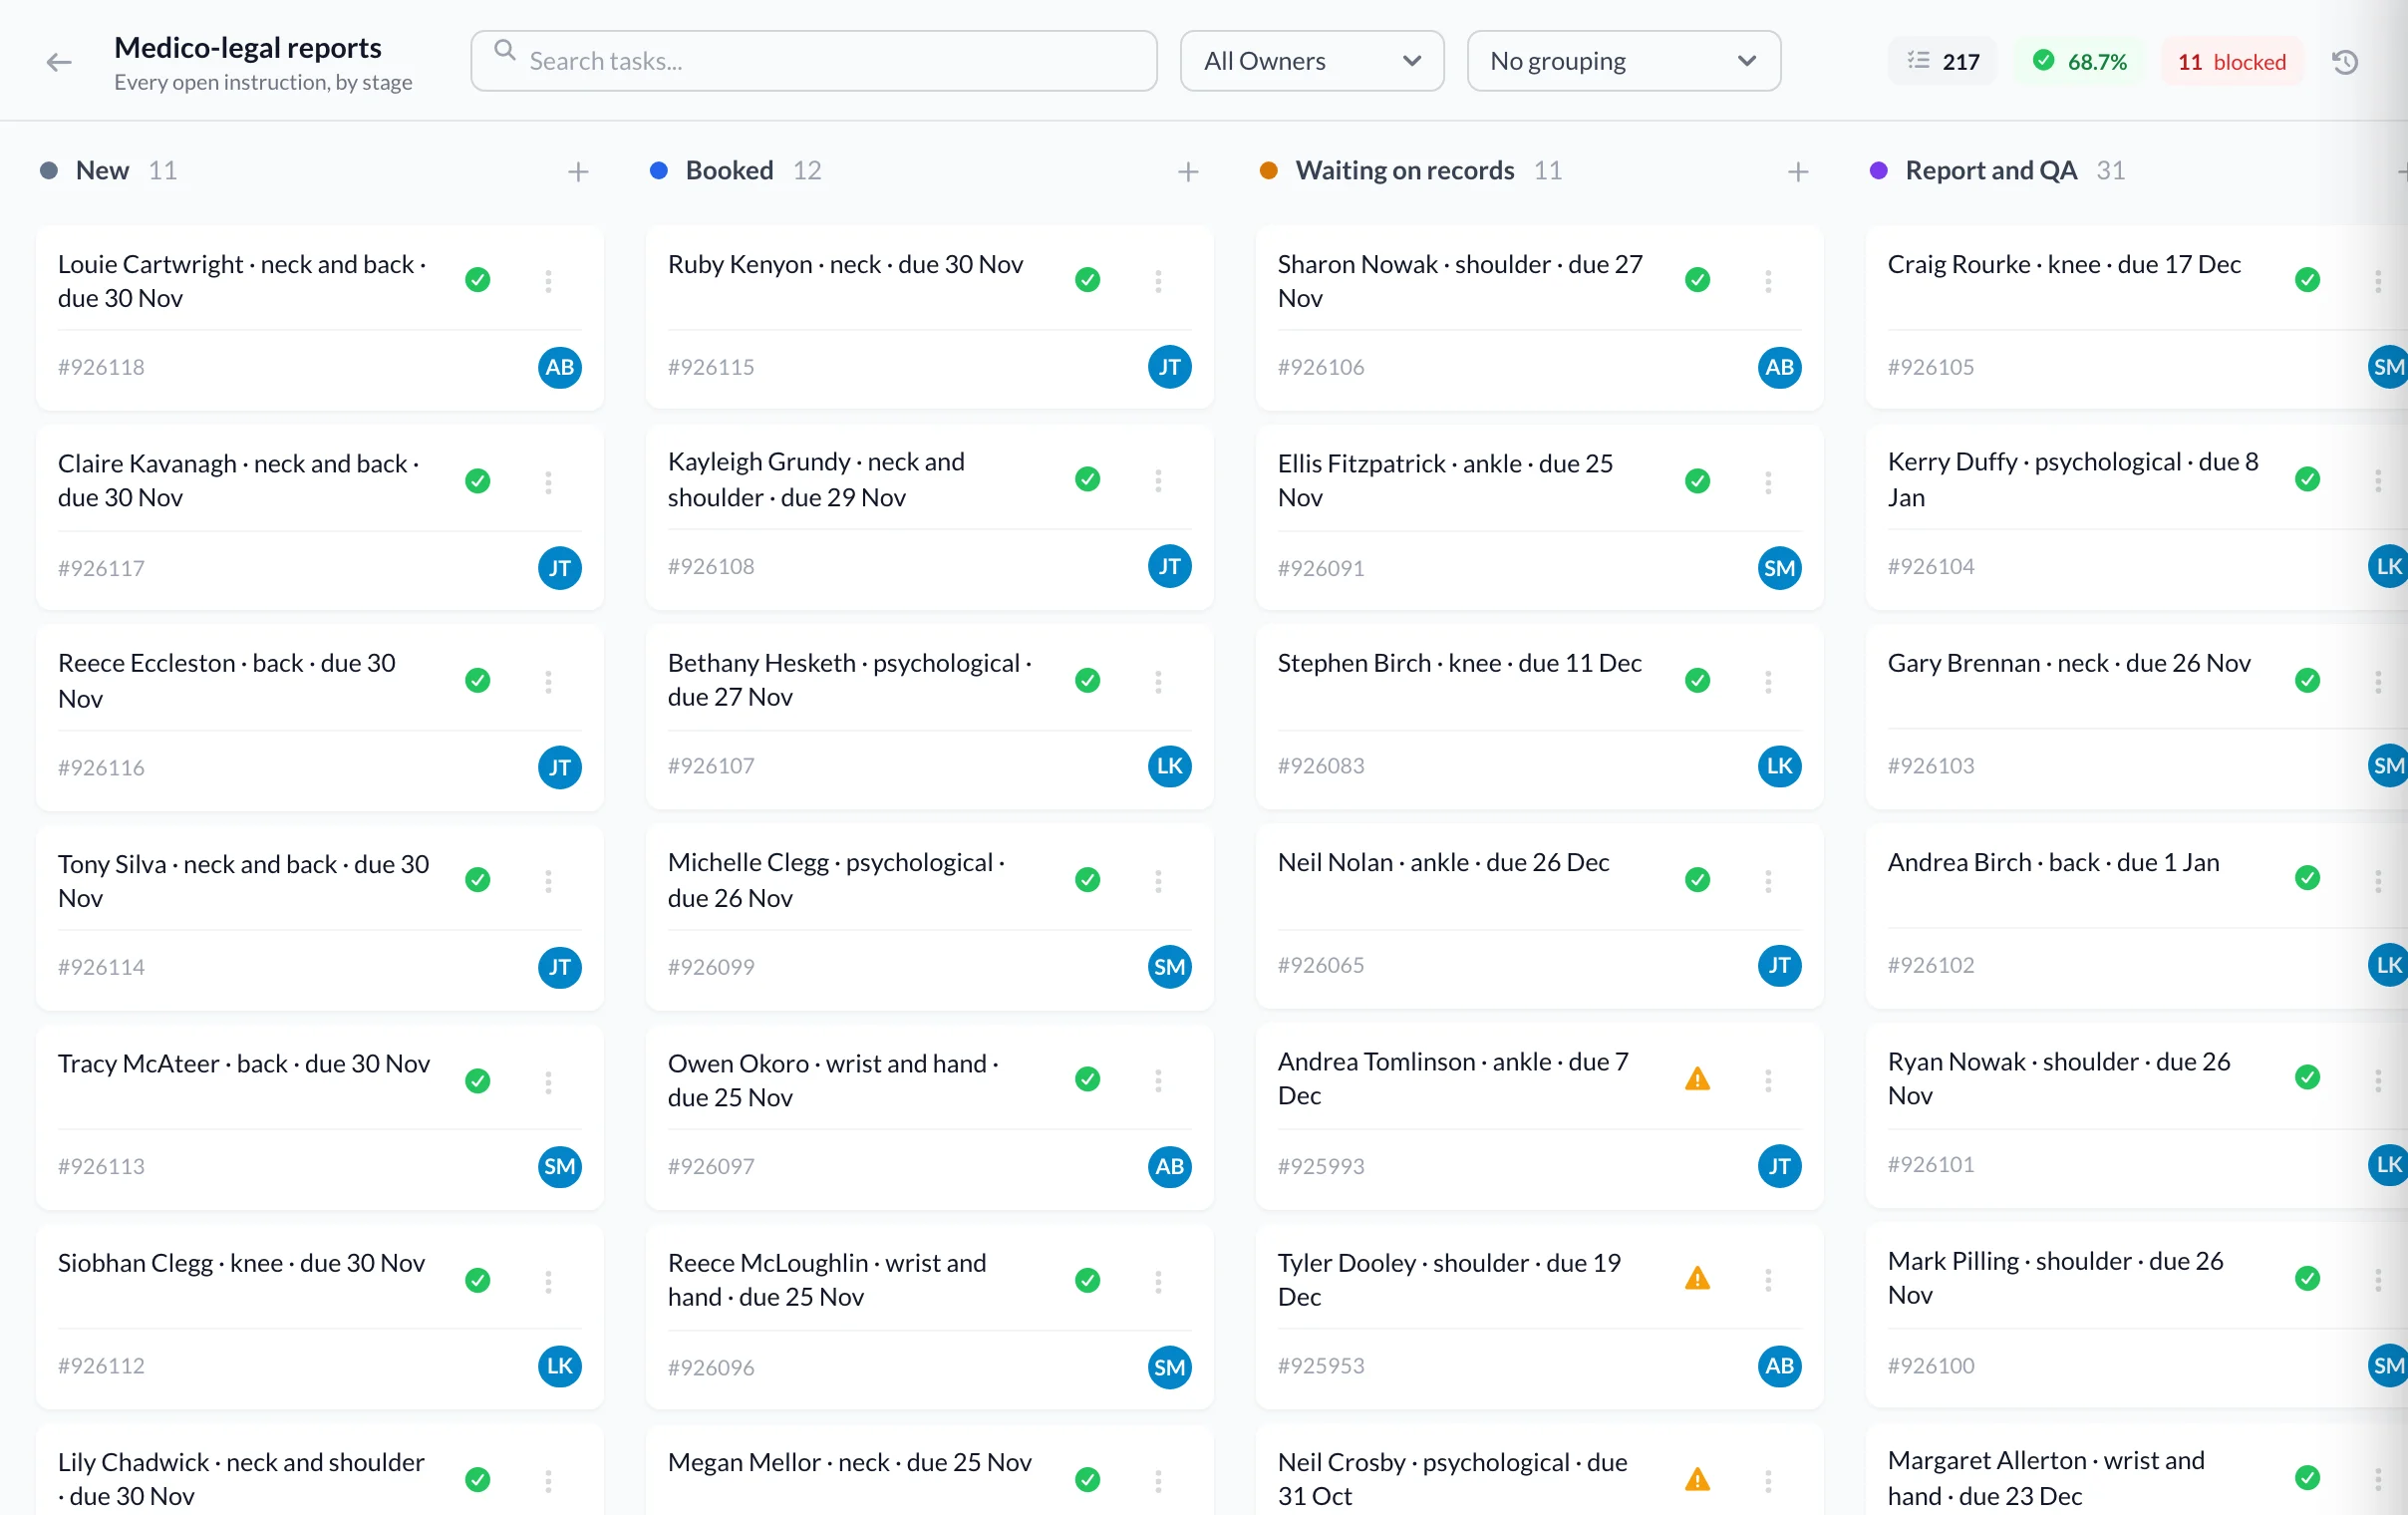Open more options on Louie Cartwright card
The height and width of the screenshot is (1515, 2408).
pos(548,281)
